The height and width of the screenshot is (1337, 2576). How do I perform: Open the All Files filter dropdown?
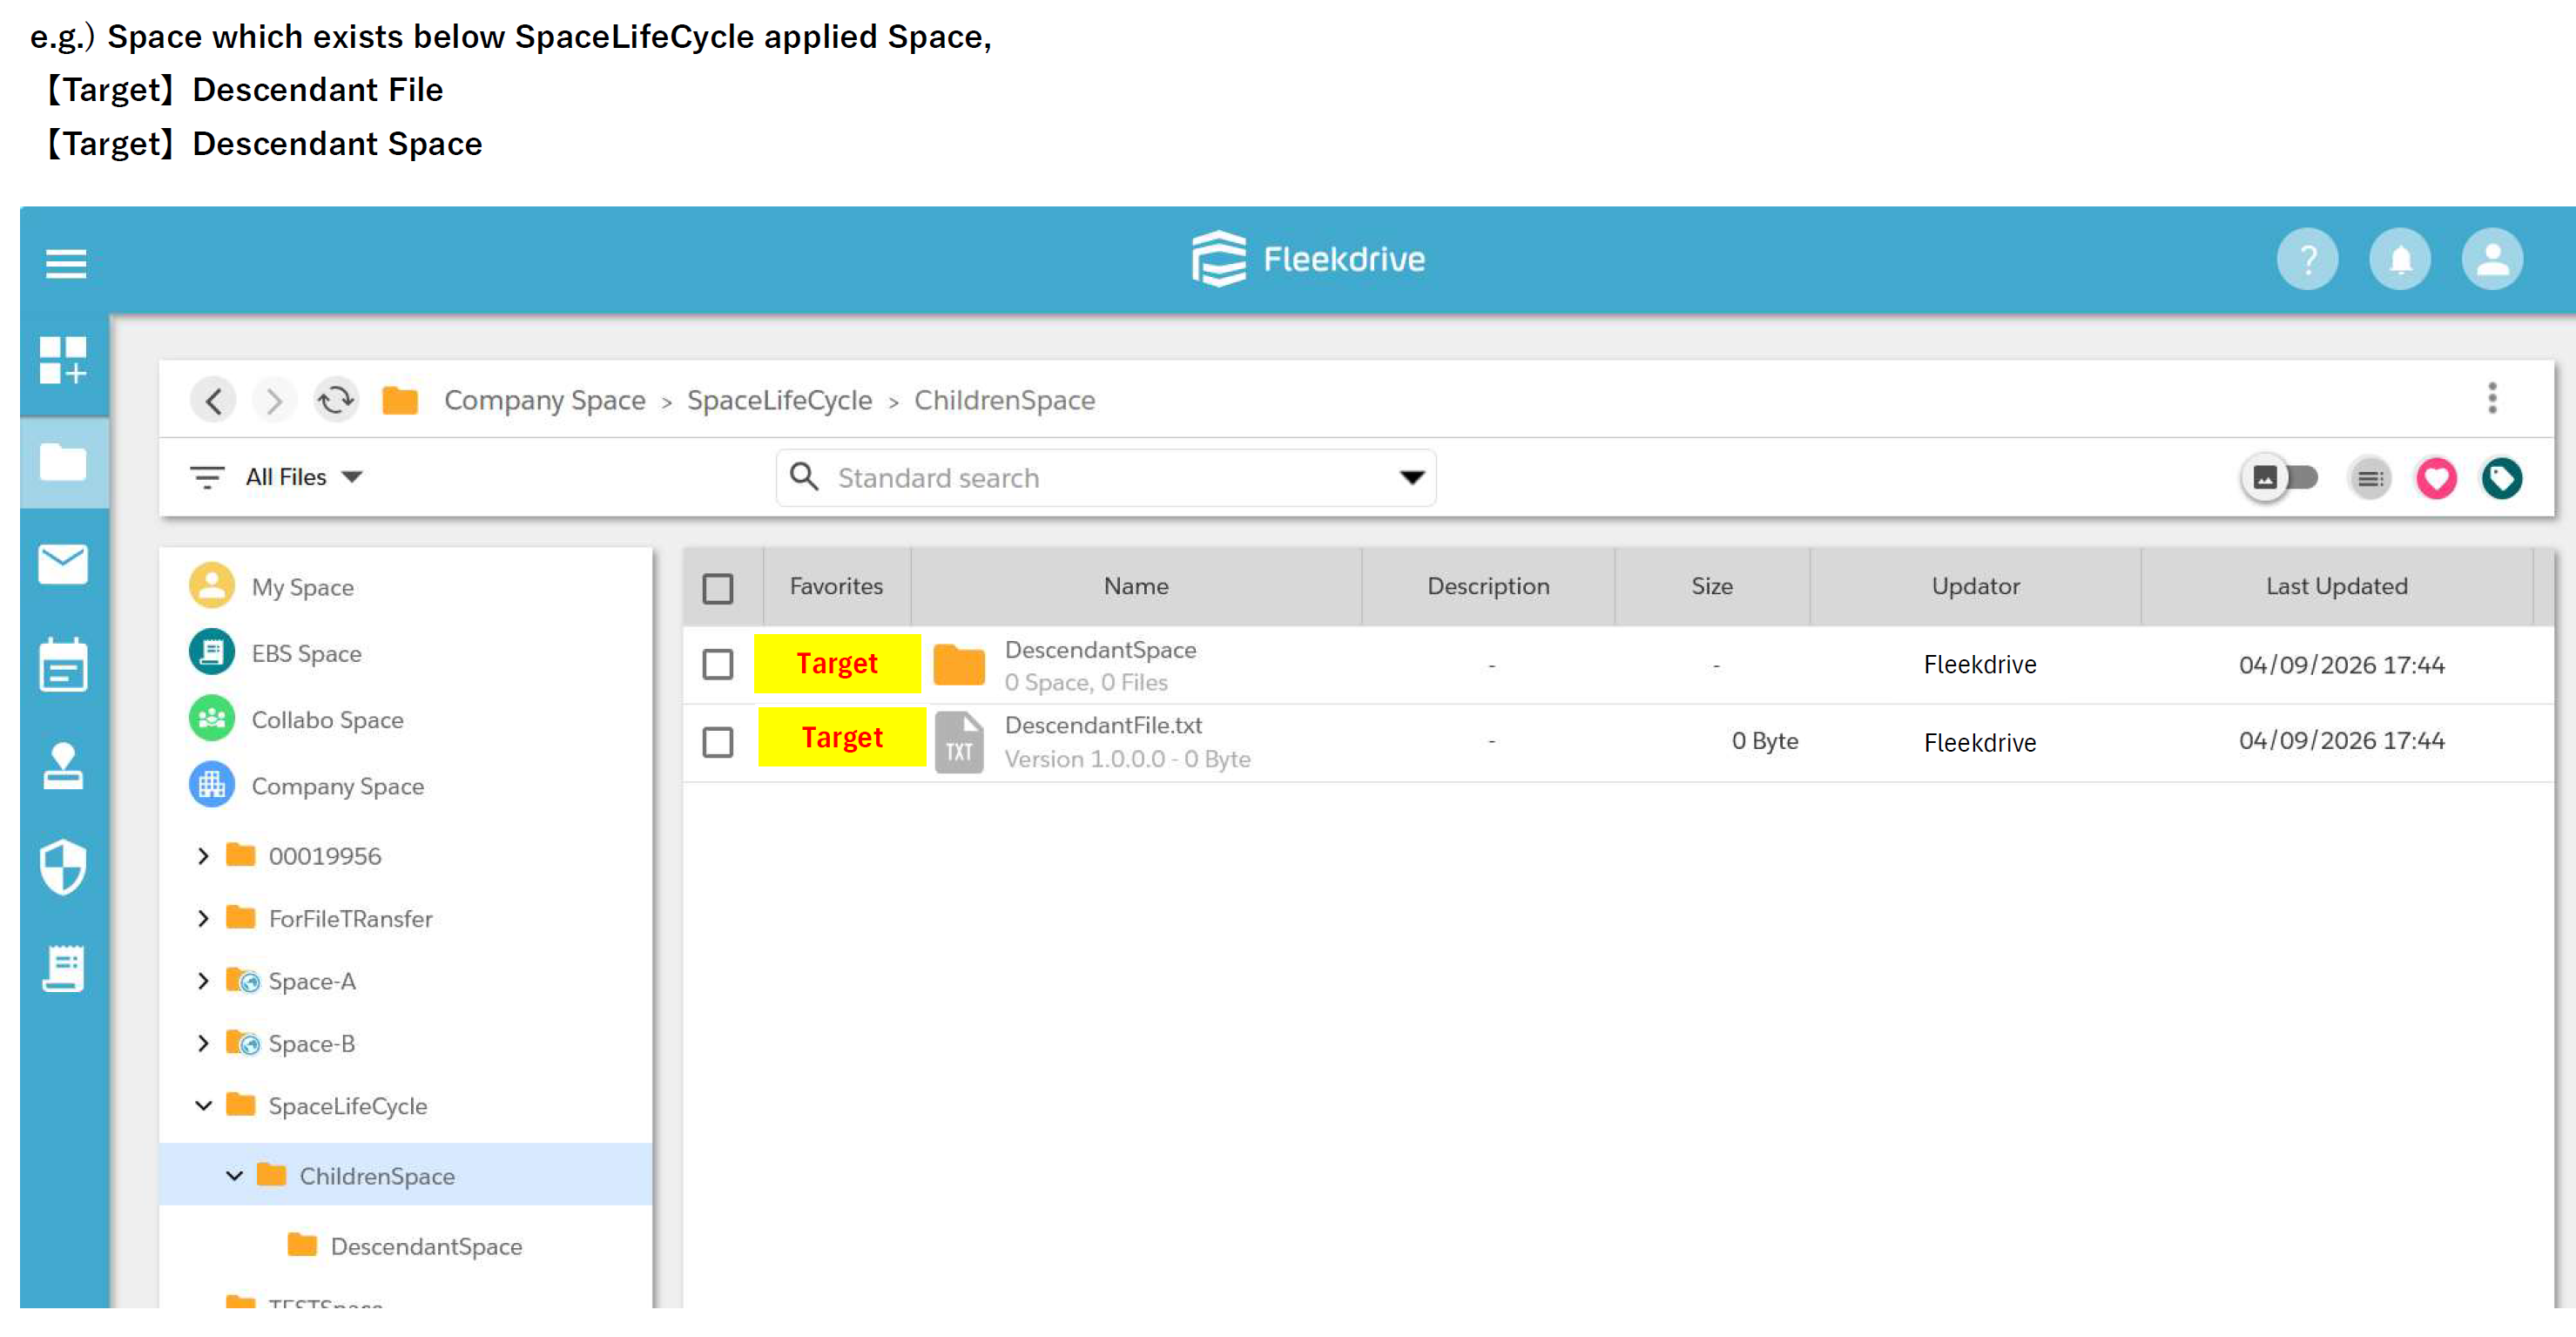300,477
